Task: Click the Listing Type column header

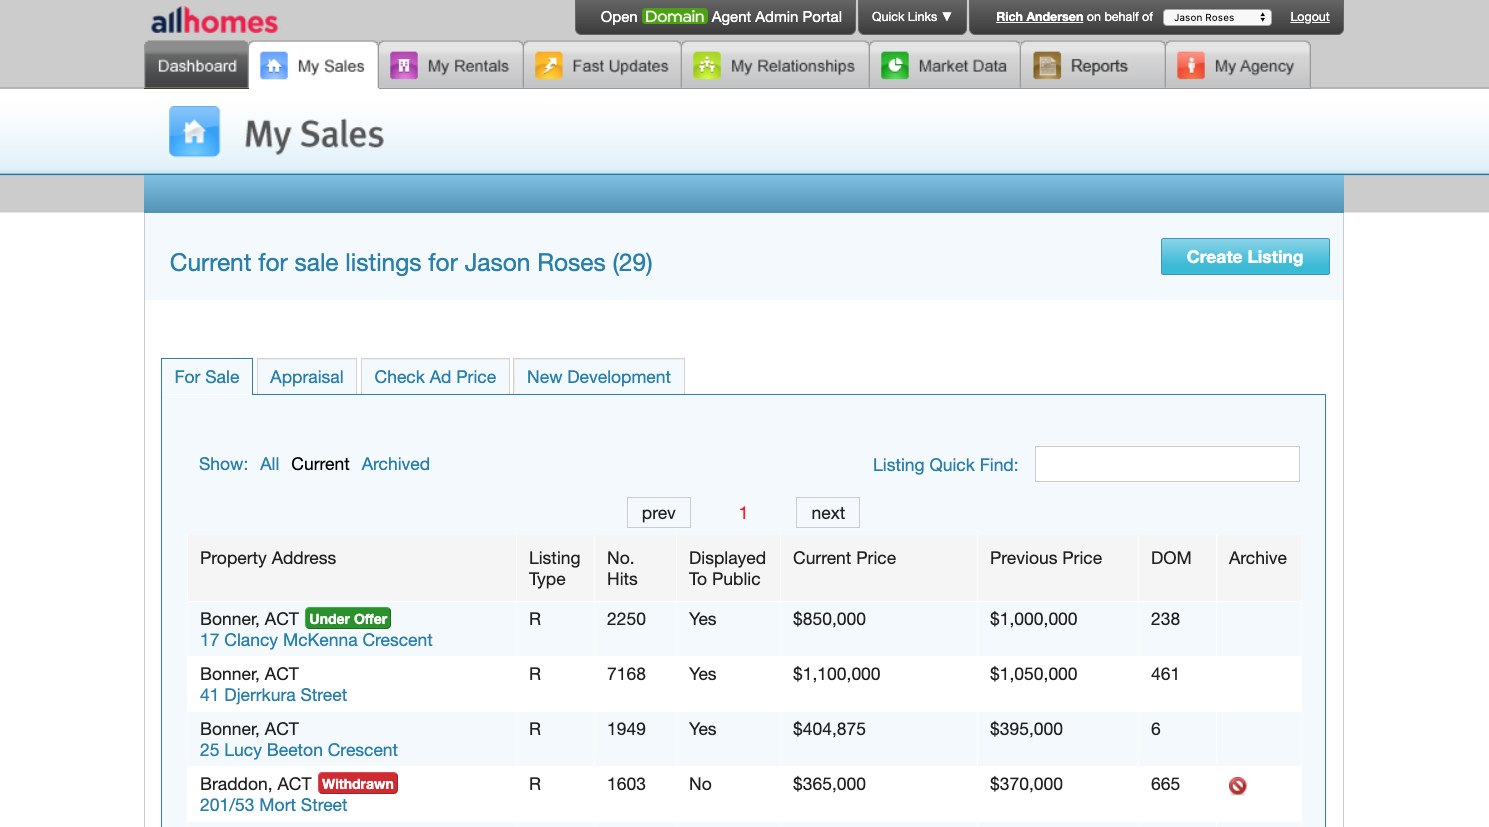Action: coord(554,568)
